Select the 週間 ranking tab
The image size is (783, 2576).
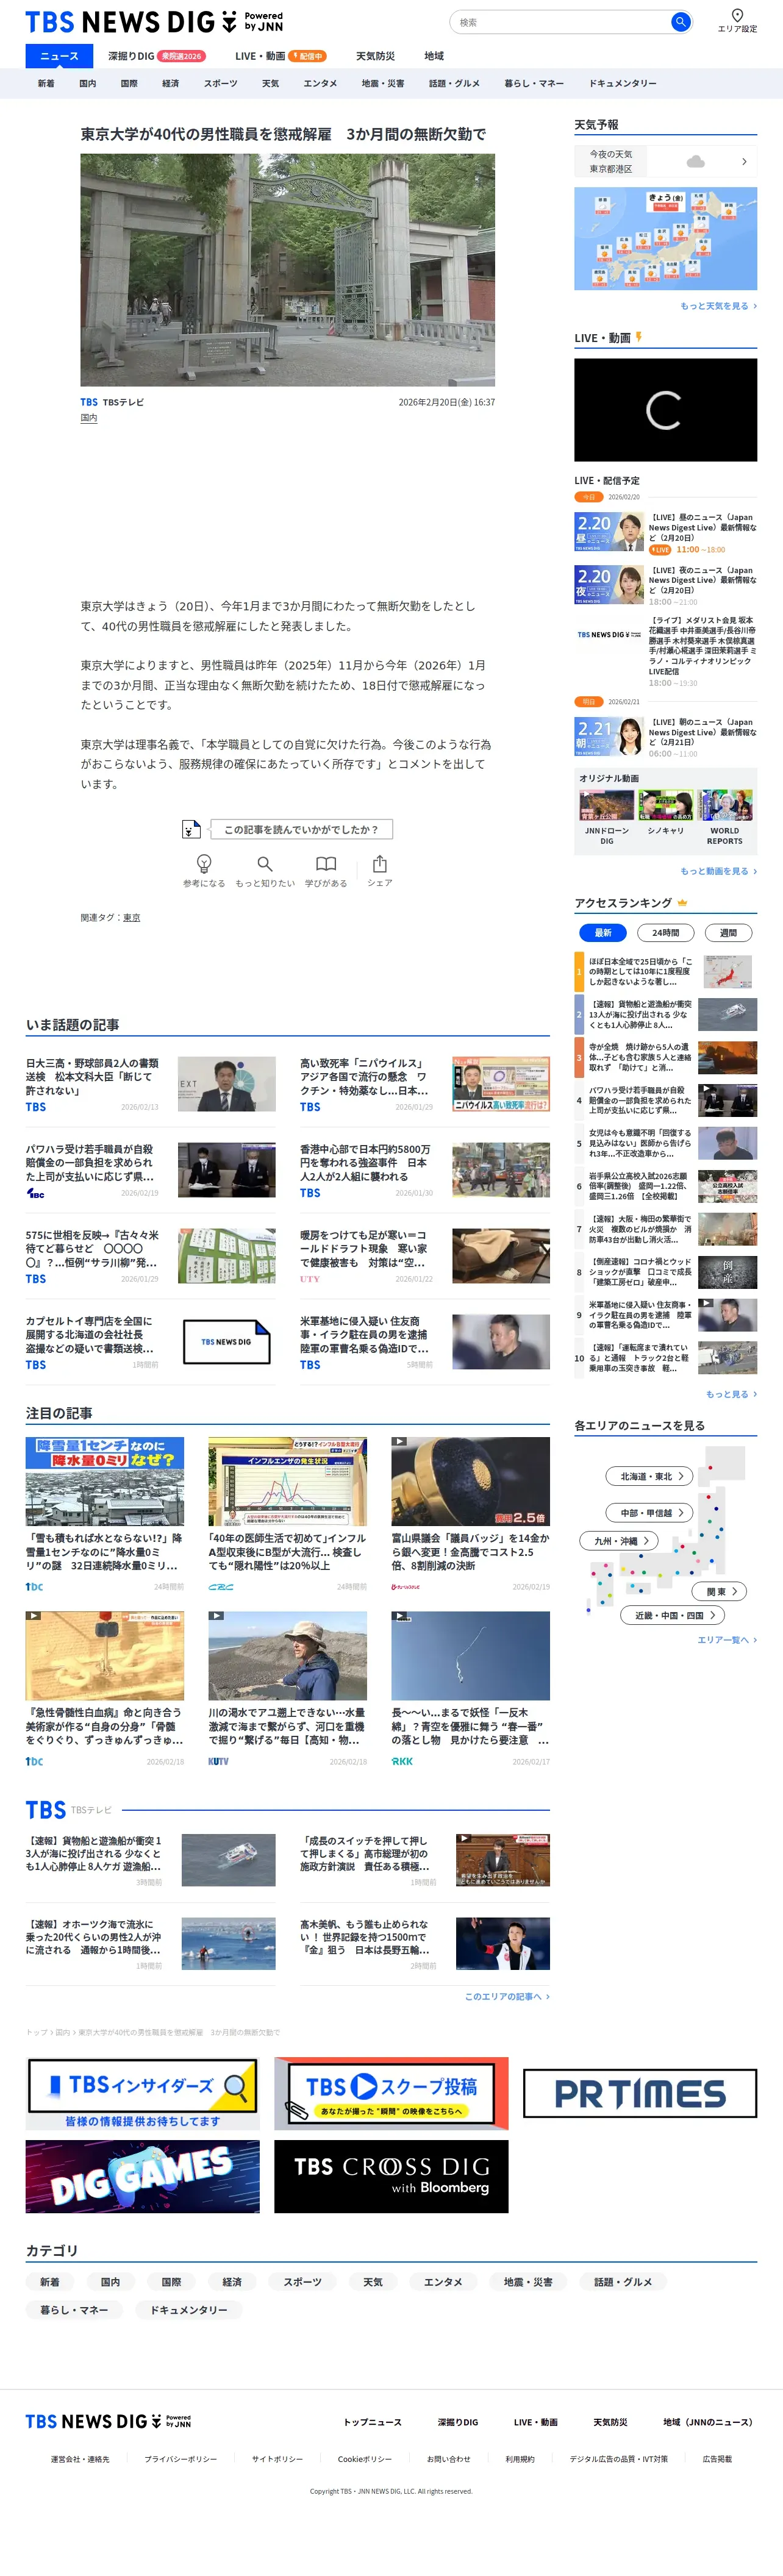pyautogui.click(x=728, y=932)
